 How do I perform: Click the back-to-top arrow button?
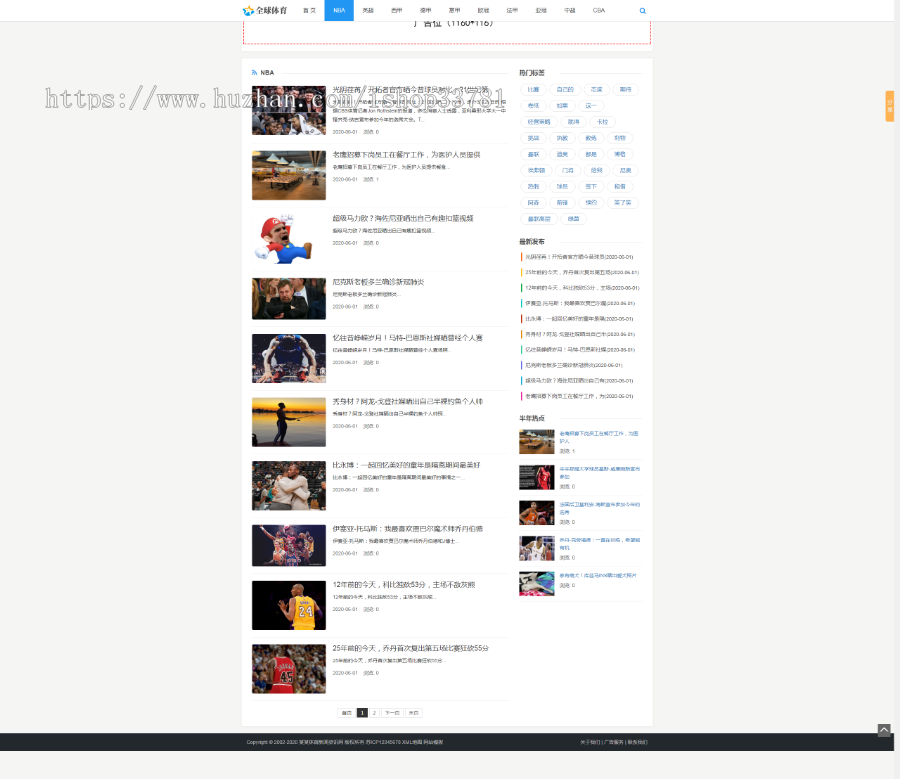point(883,730)
